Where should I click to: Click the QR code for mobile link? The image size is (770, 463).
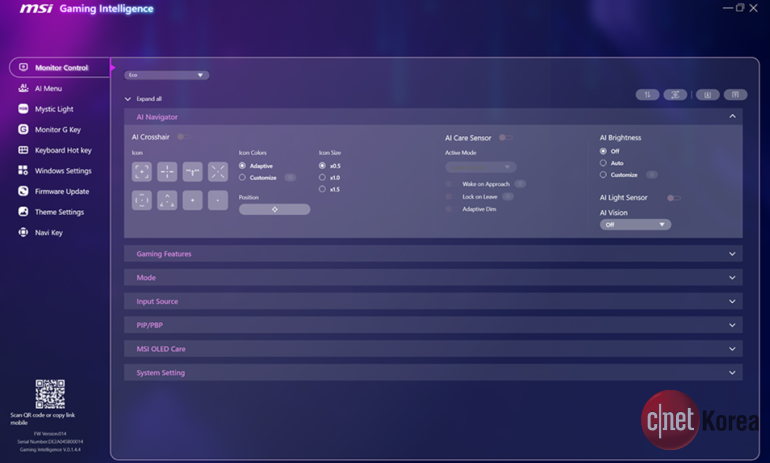[x=50, y=394]
